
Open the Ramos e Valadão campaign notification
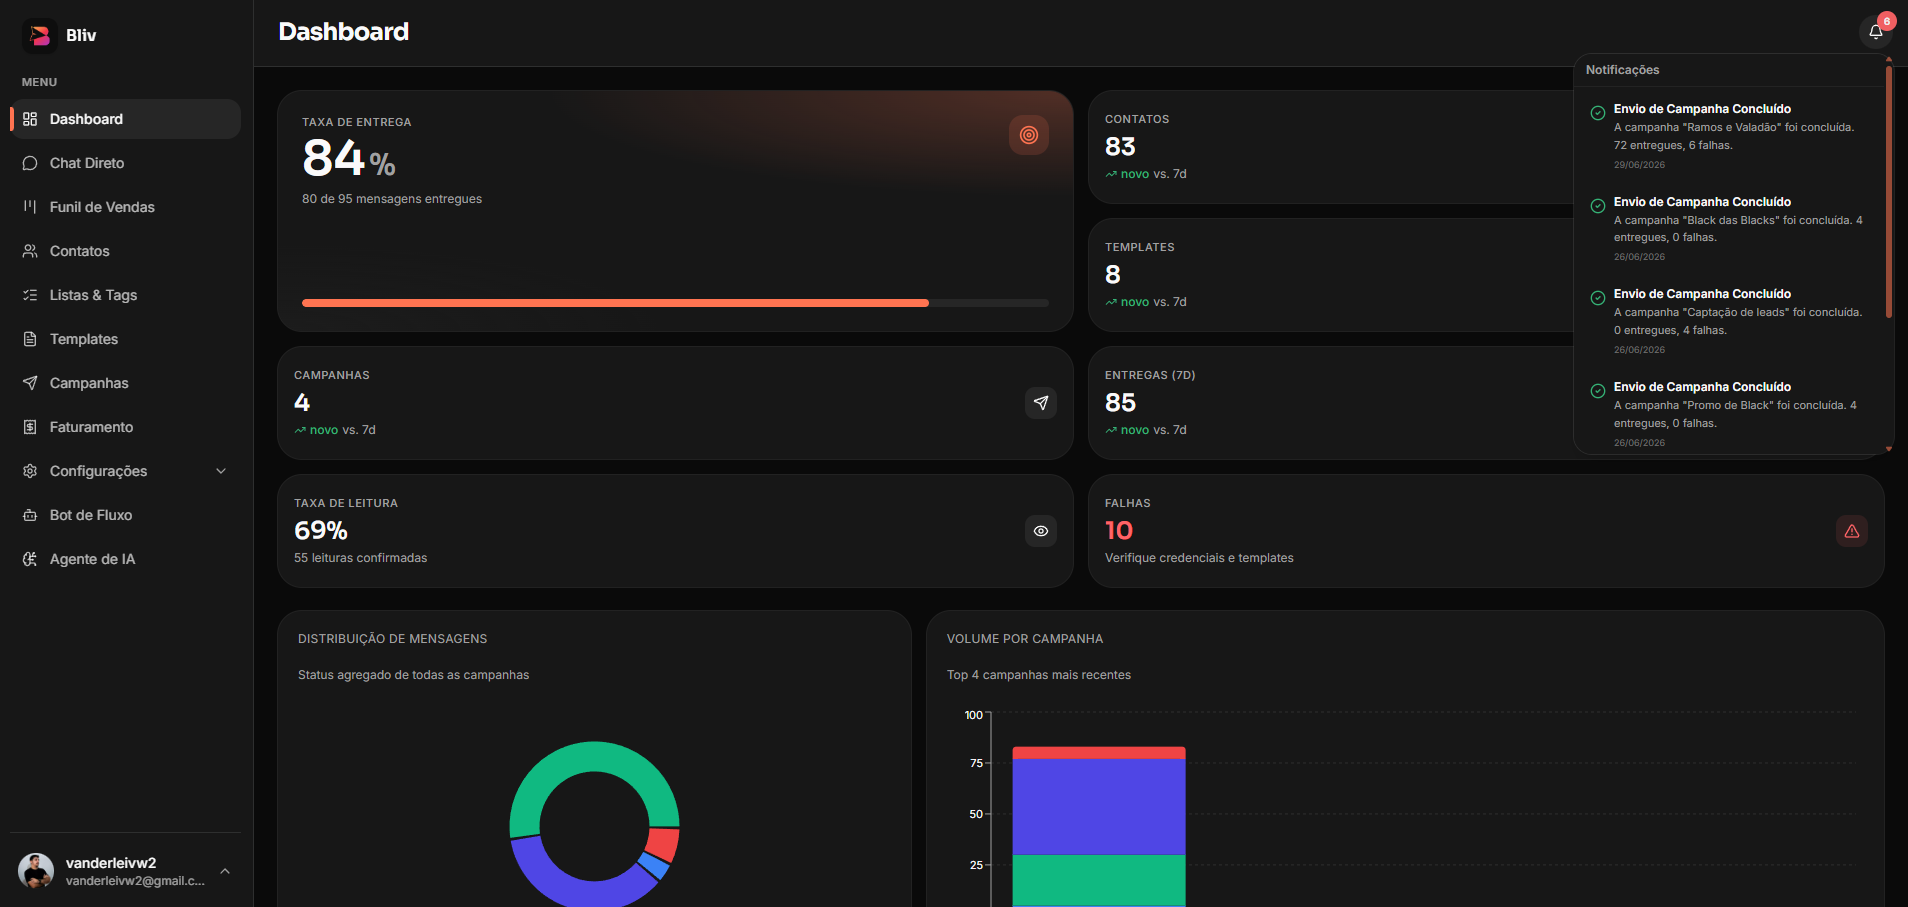1729,136
